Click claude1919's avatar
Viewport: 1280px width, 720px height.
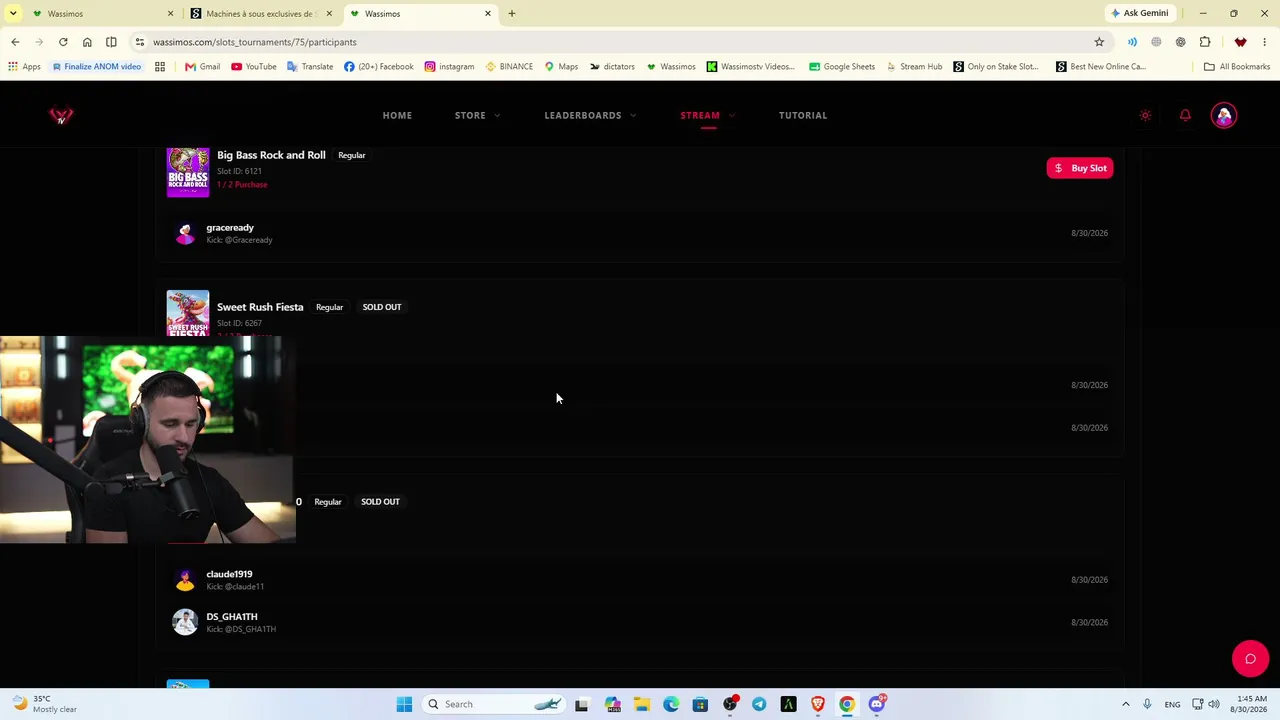(x=185, y=580)
